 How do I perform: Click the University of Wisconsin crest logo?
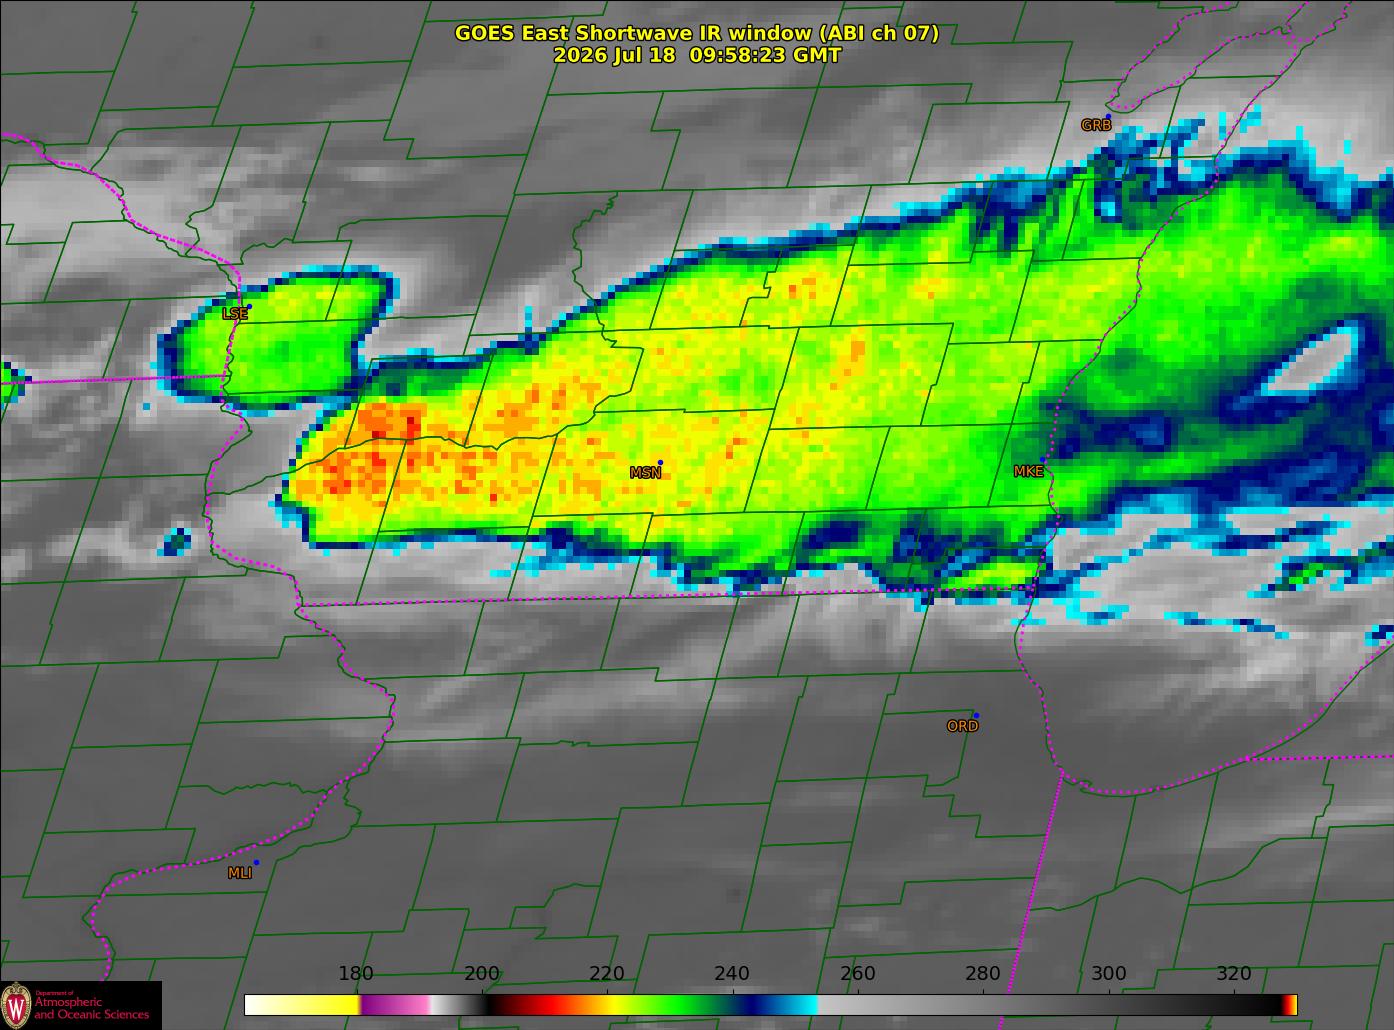tap(16, 1005)
